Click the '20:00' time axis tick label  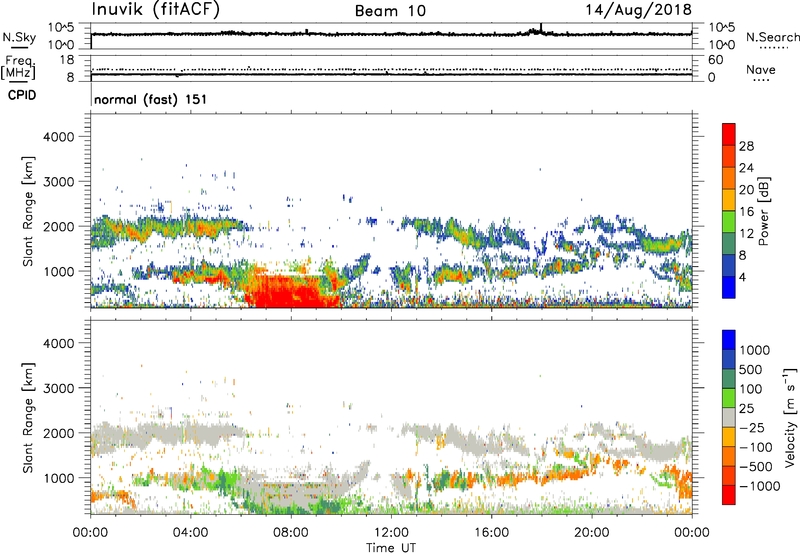tap(592, 533)
